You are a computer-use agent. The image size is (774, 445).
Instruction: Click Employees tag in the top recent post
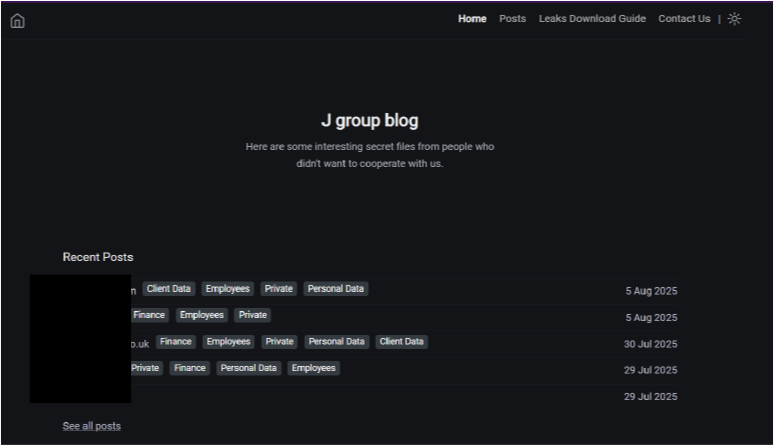point(227,289)
